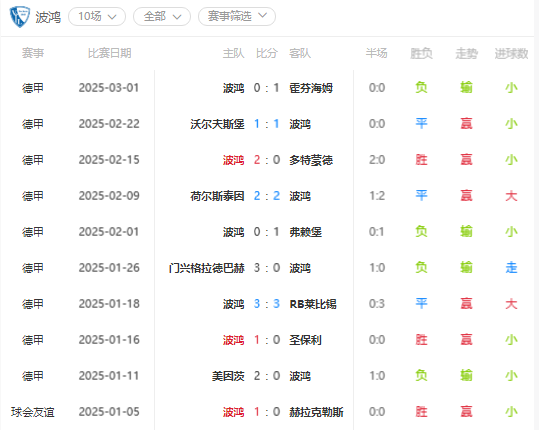
Task: Click the 赫拉克勒斯 team name
Action: pyautogui.click(x=316, y=412)
